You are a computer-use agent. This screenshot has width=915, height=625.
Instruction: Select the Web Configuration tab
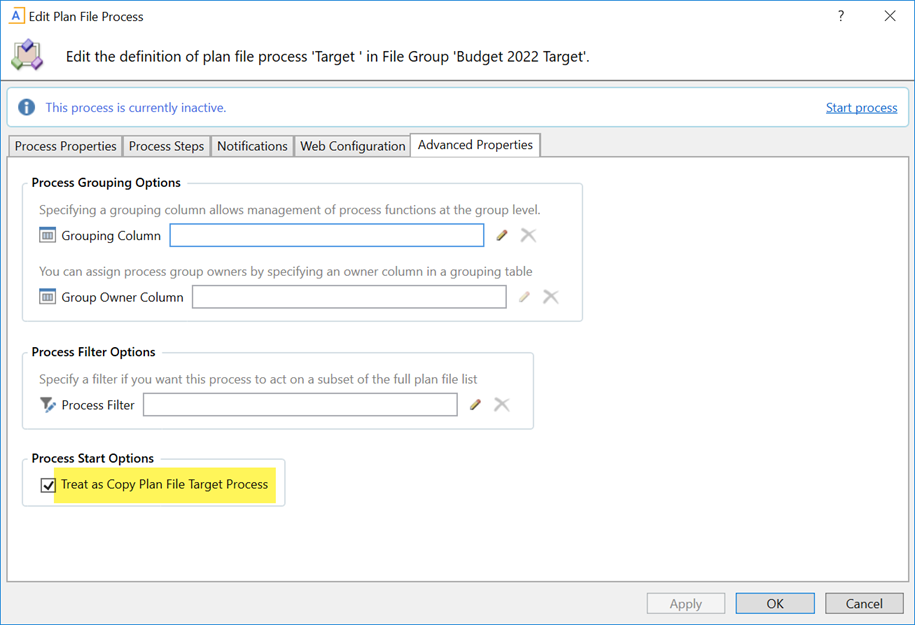point(353,146)
